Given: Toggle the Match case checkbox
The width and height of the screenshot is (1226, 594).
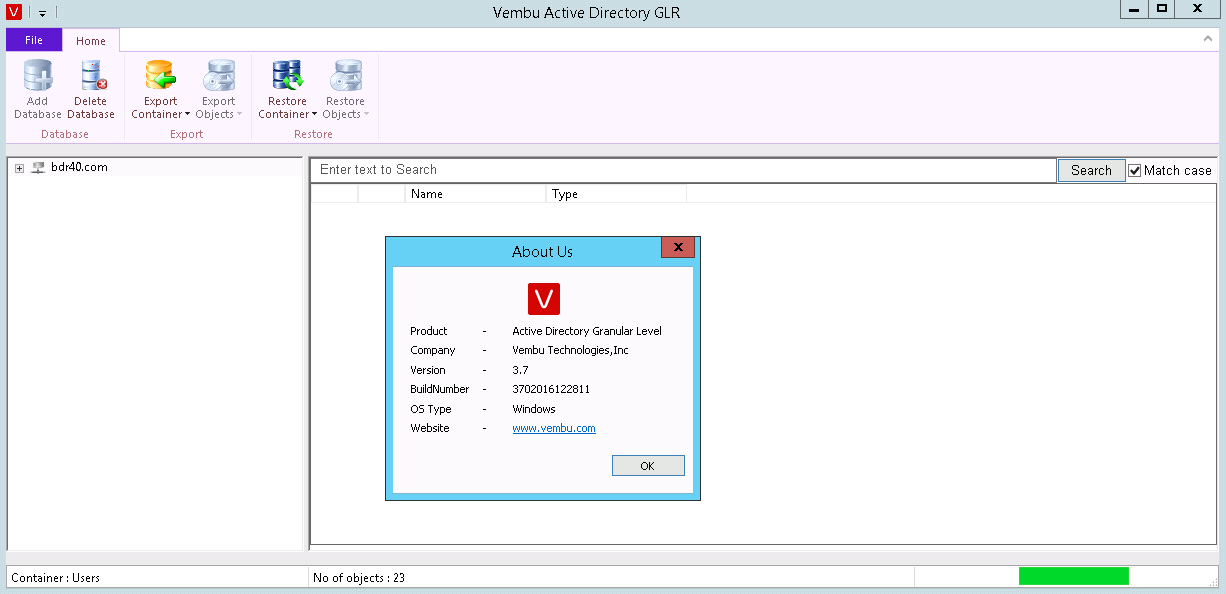Looking at the screenshot, I should pyautogui.click(x=1135, y=170).
